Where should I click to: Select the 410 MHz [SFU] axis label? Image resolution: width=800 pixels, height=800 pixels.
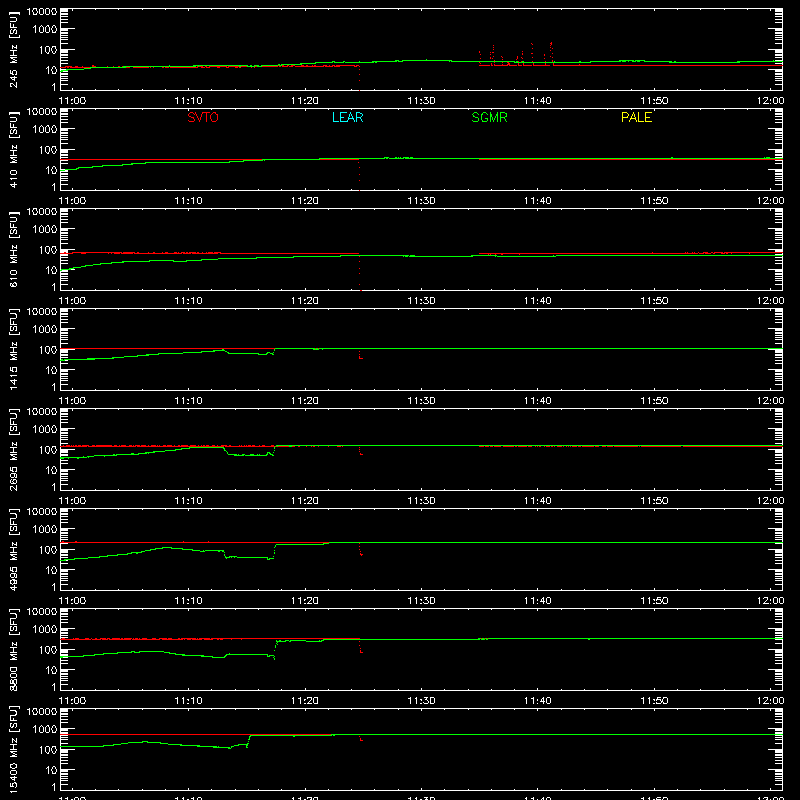point(13,150)
